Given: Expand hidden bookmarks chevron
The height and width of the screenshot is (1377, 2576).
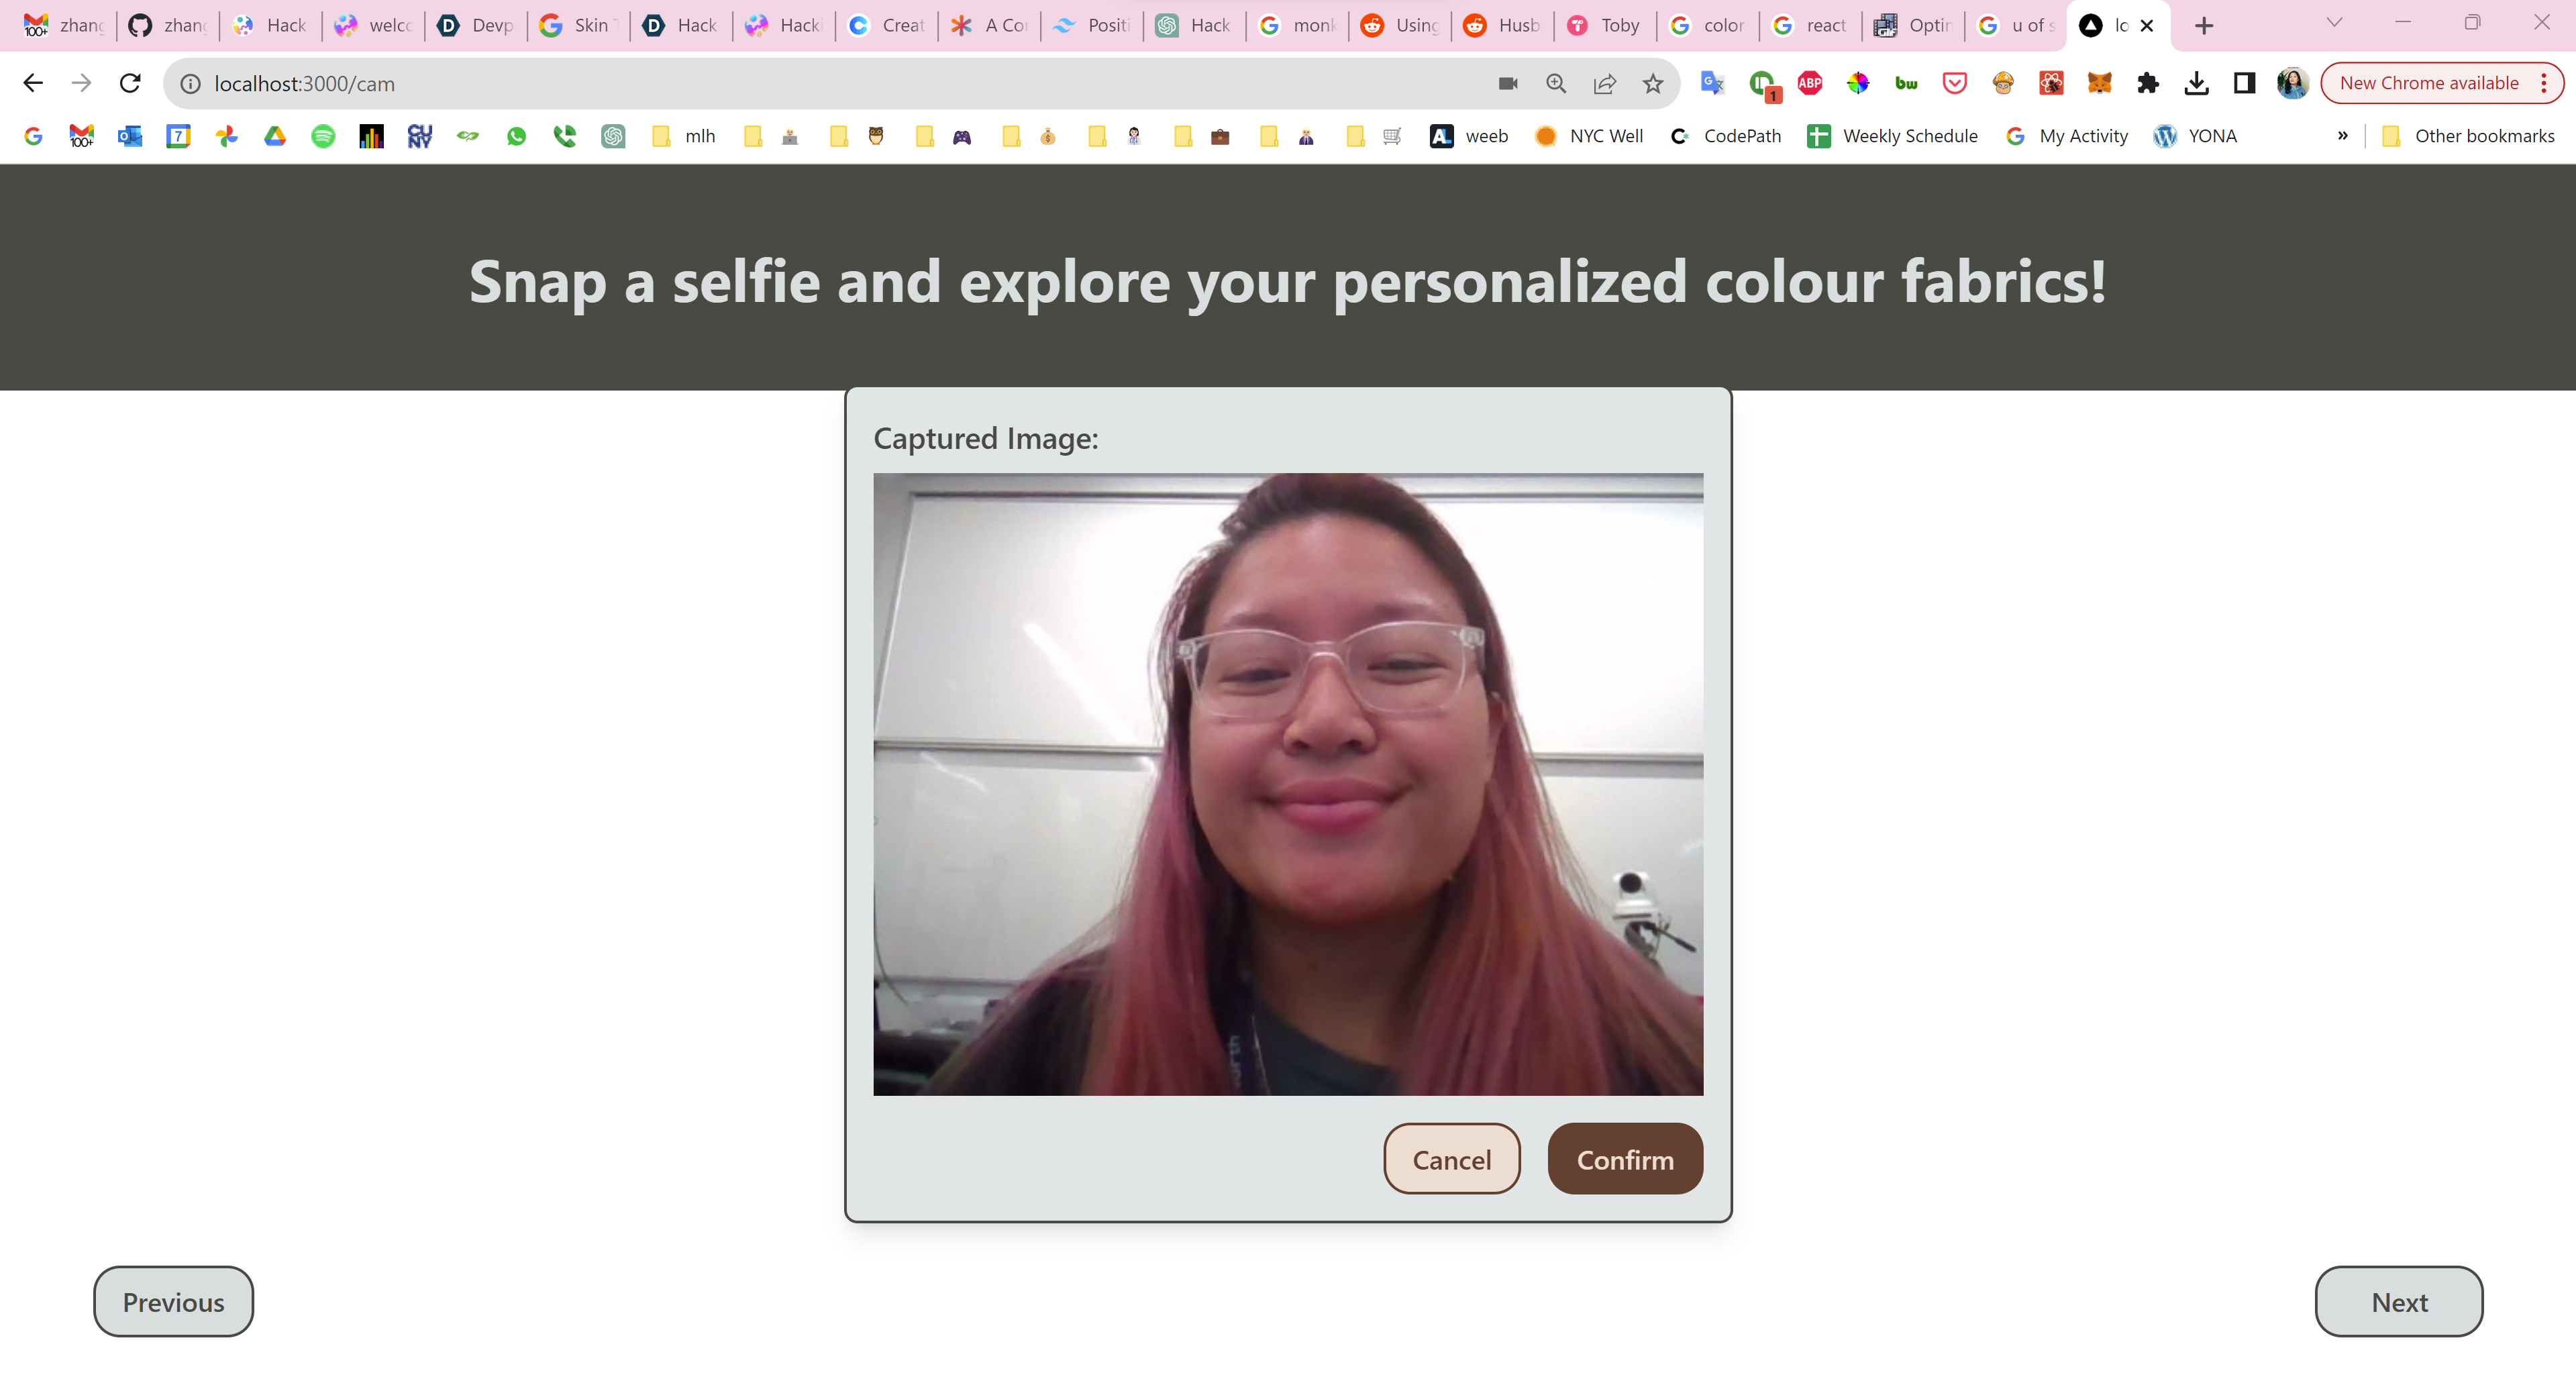Looking at the screenshot, I should pos(2342,136).
